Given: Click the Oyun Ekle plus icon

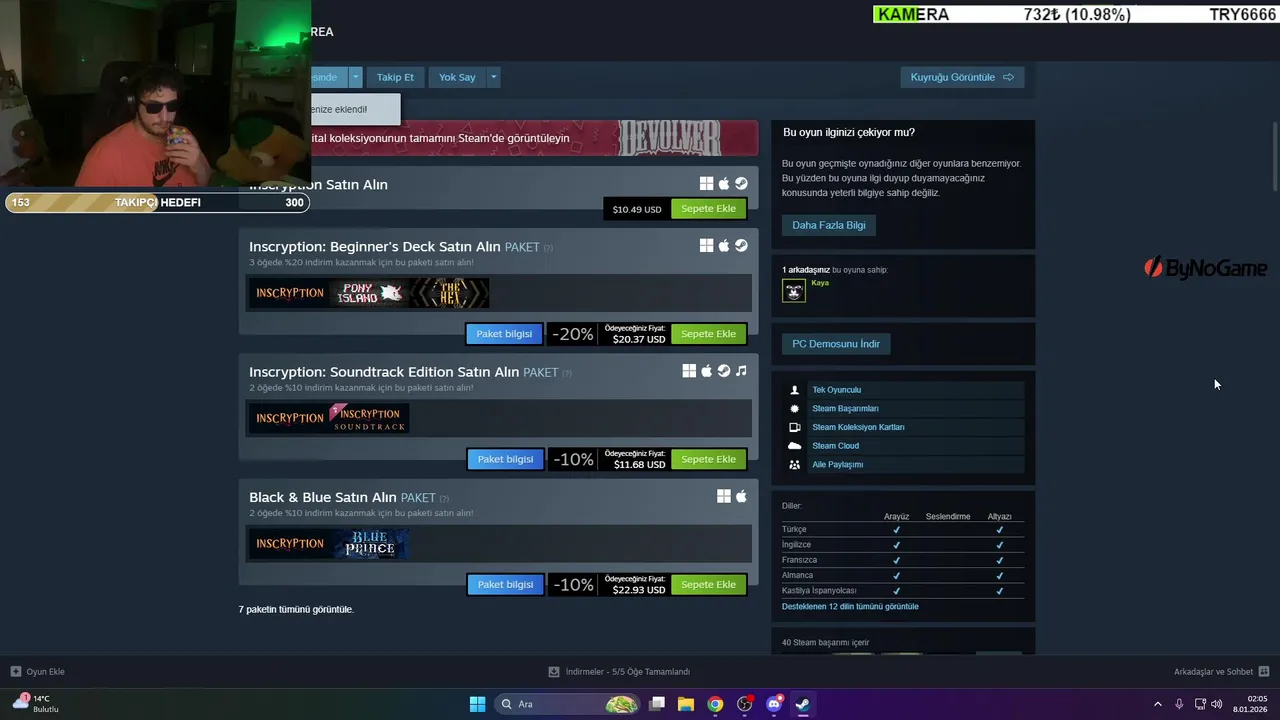Looking at the screenshot, I should (x=16, y=672).
